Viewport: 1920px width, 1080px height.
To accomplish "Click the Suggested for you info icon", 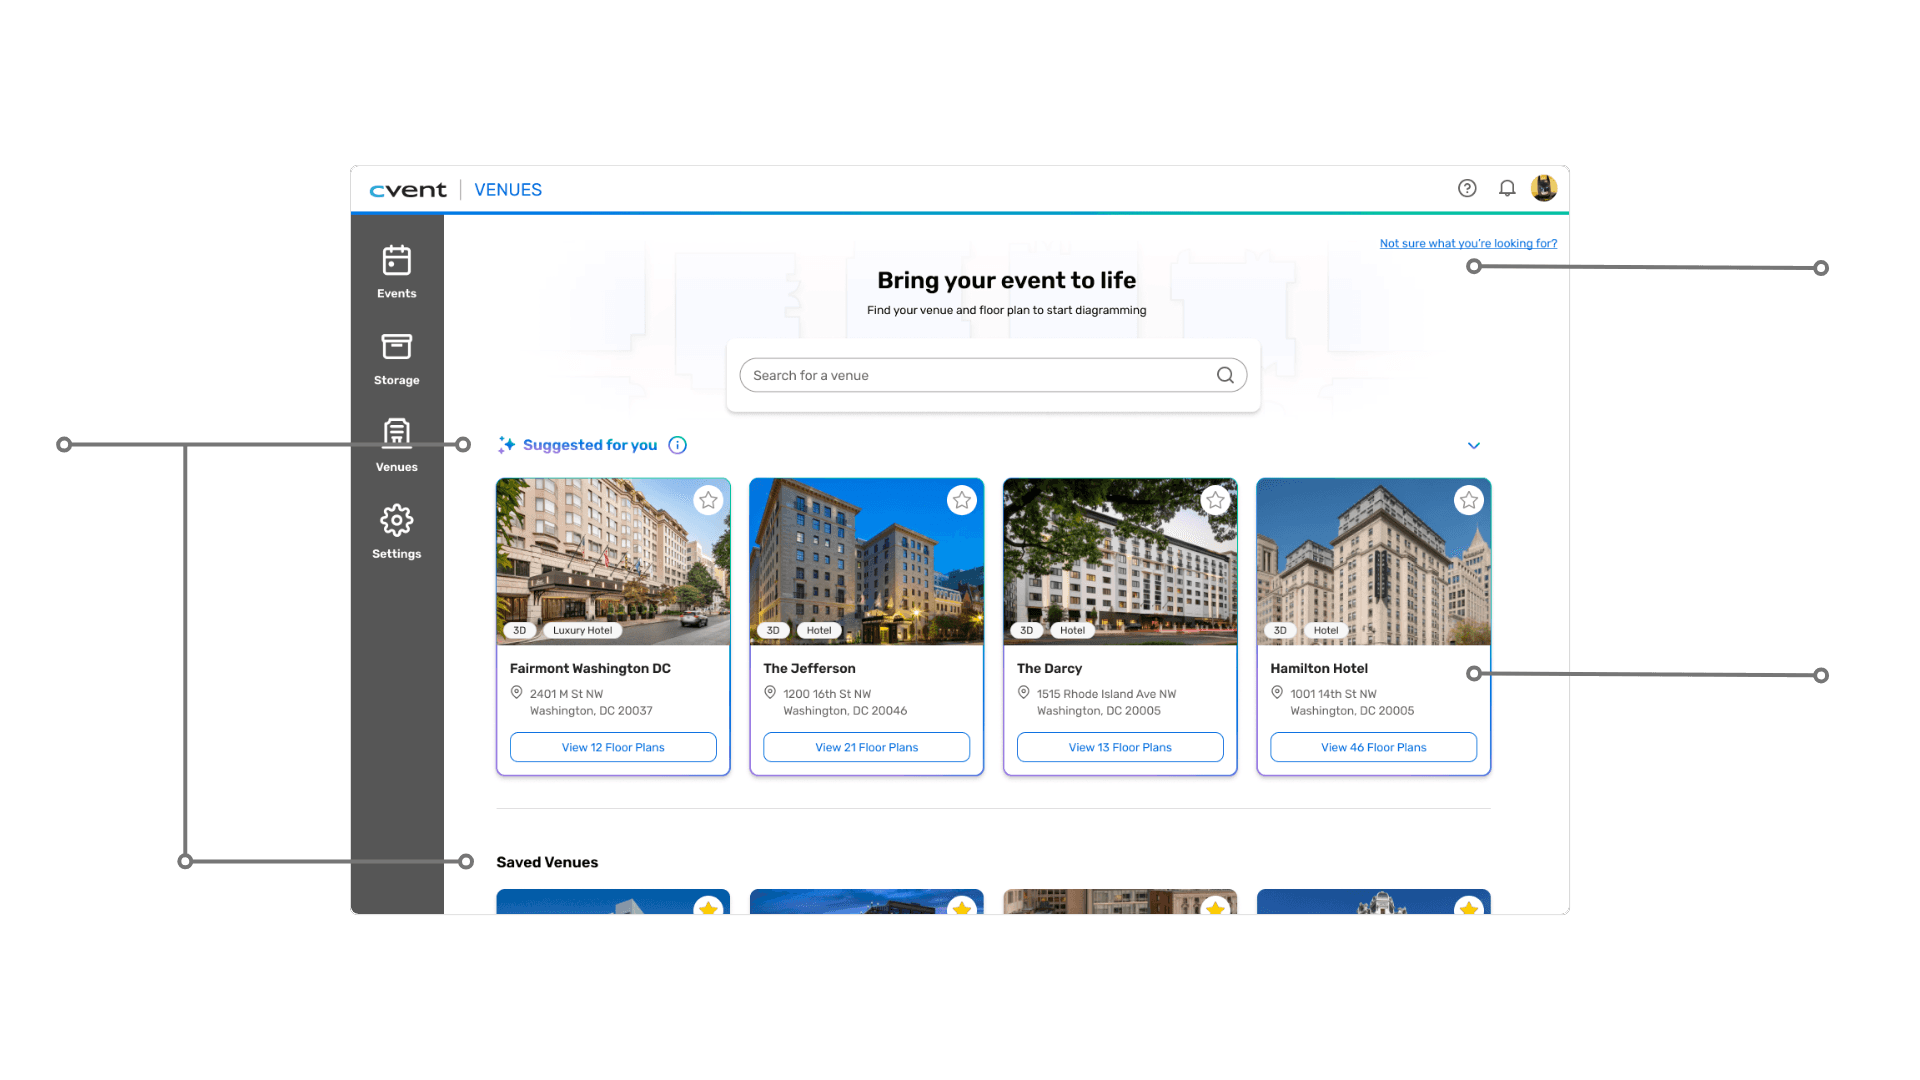I will click(678, 445).
